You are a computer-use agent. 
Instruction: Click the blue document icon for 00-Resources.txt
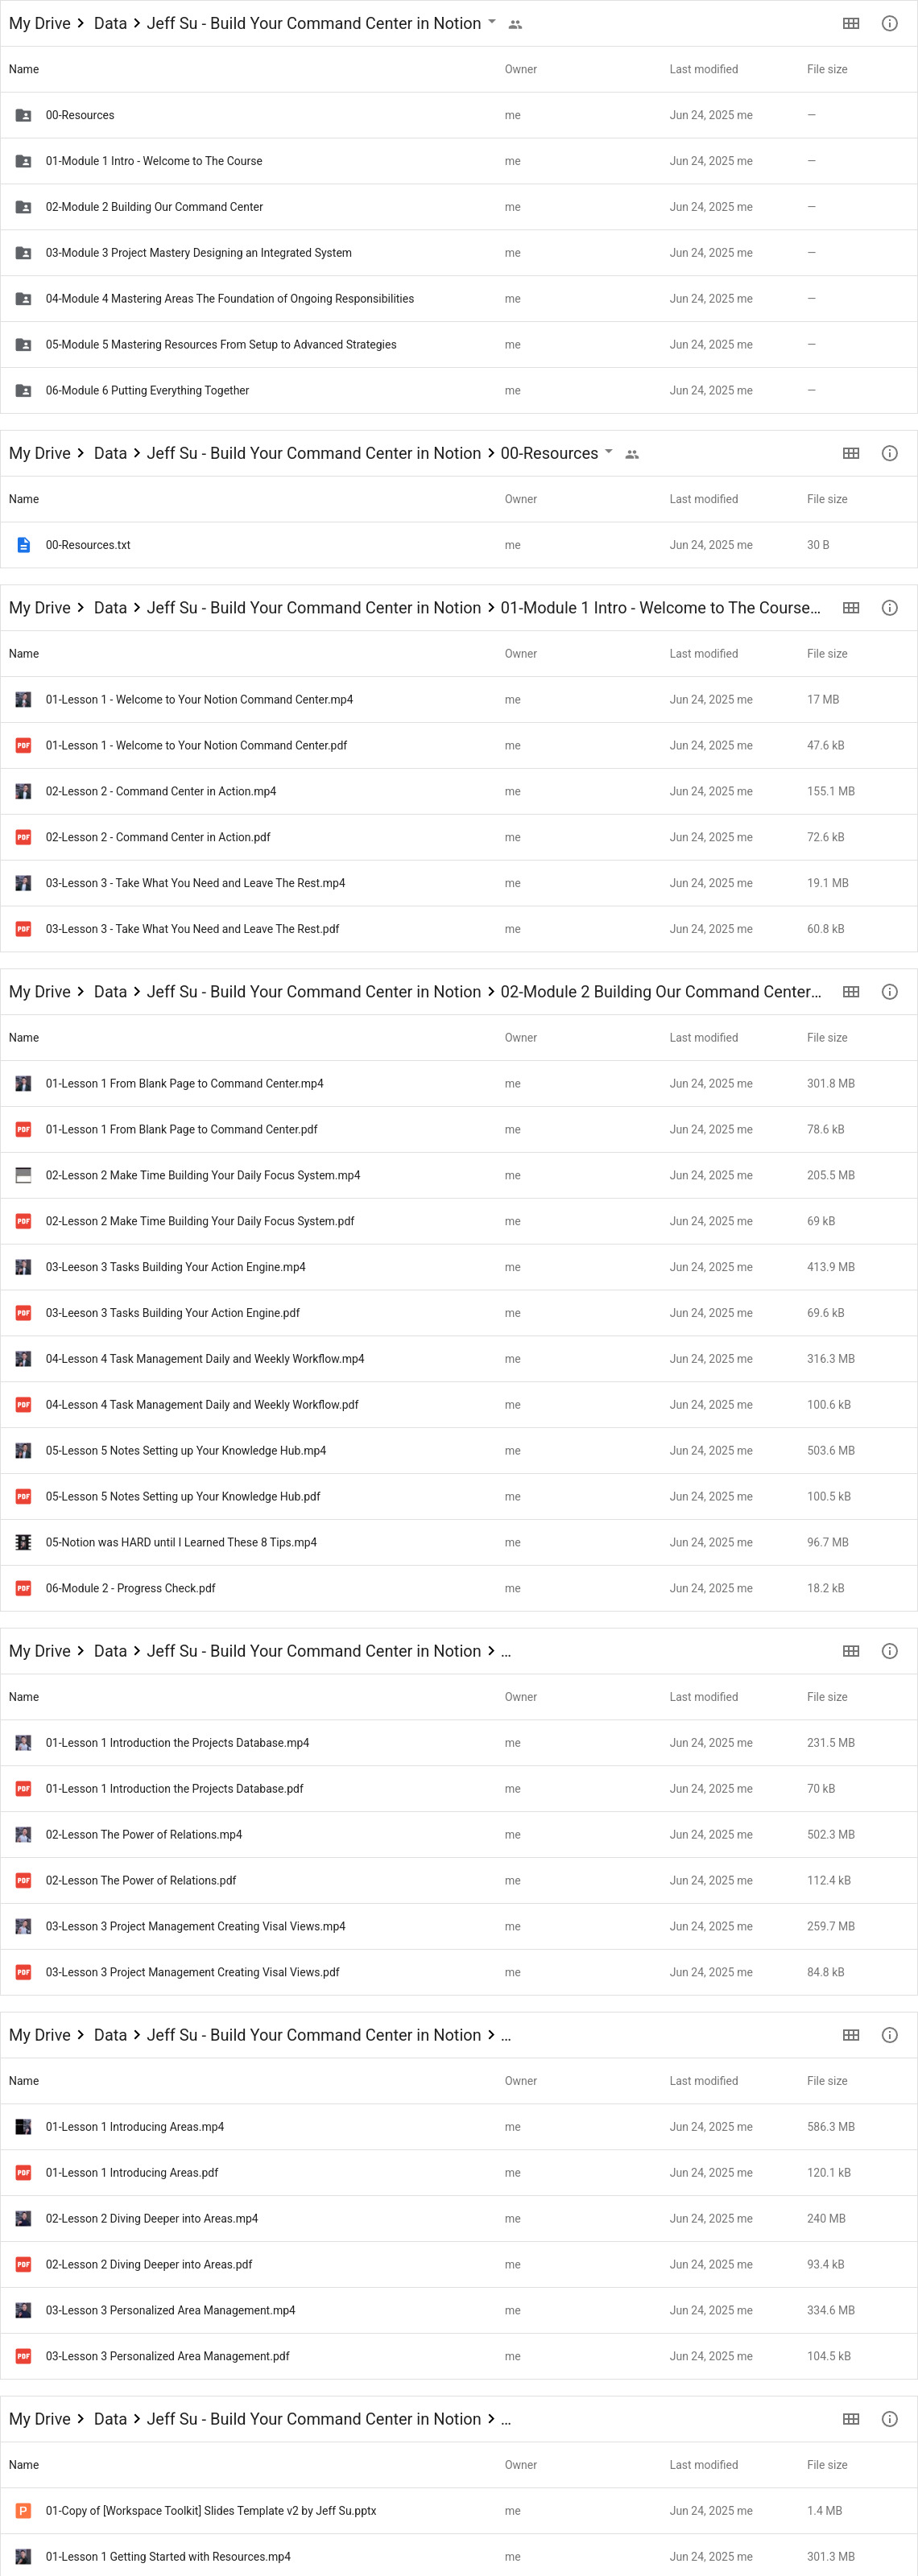tap(23, 545)
